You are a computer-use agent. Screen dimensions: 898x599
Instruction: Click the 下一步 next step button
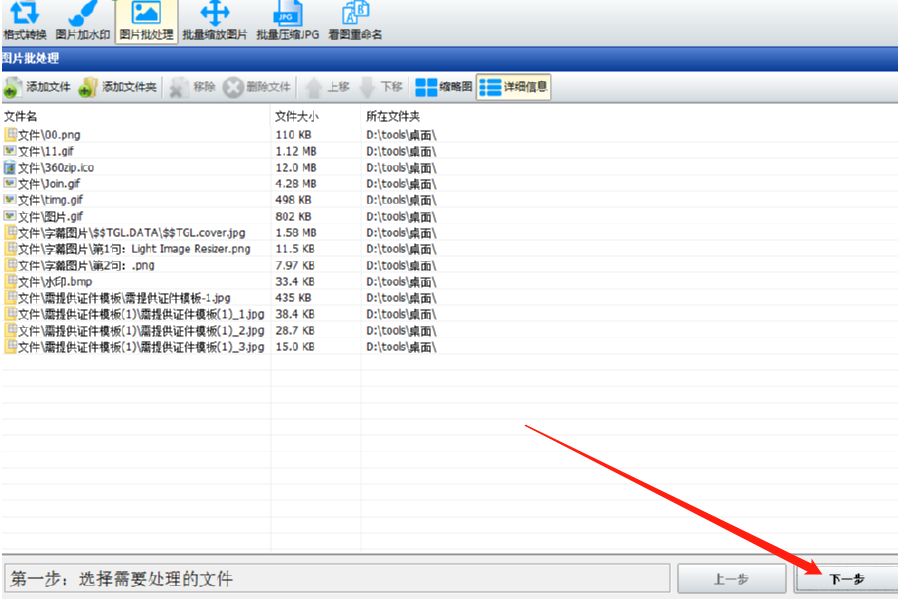coord(846,579)
